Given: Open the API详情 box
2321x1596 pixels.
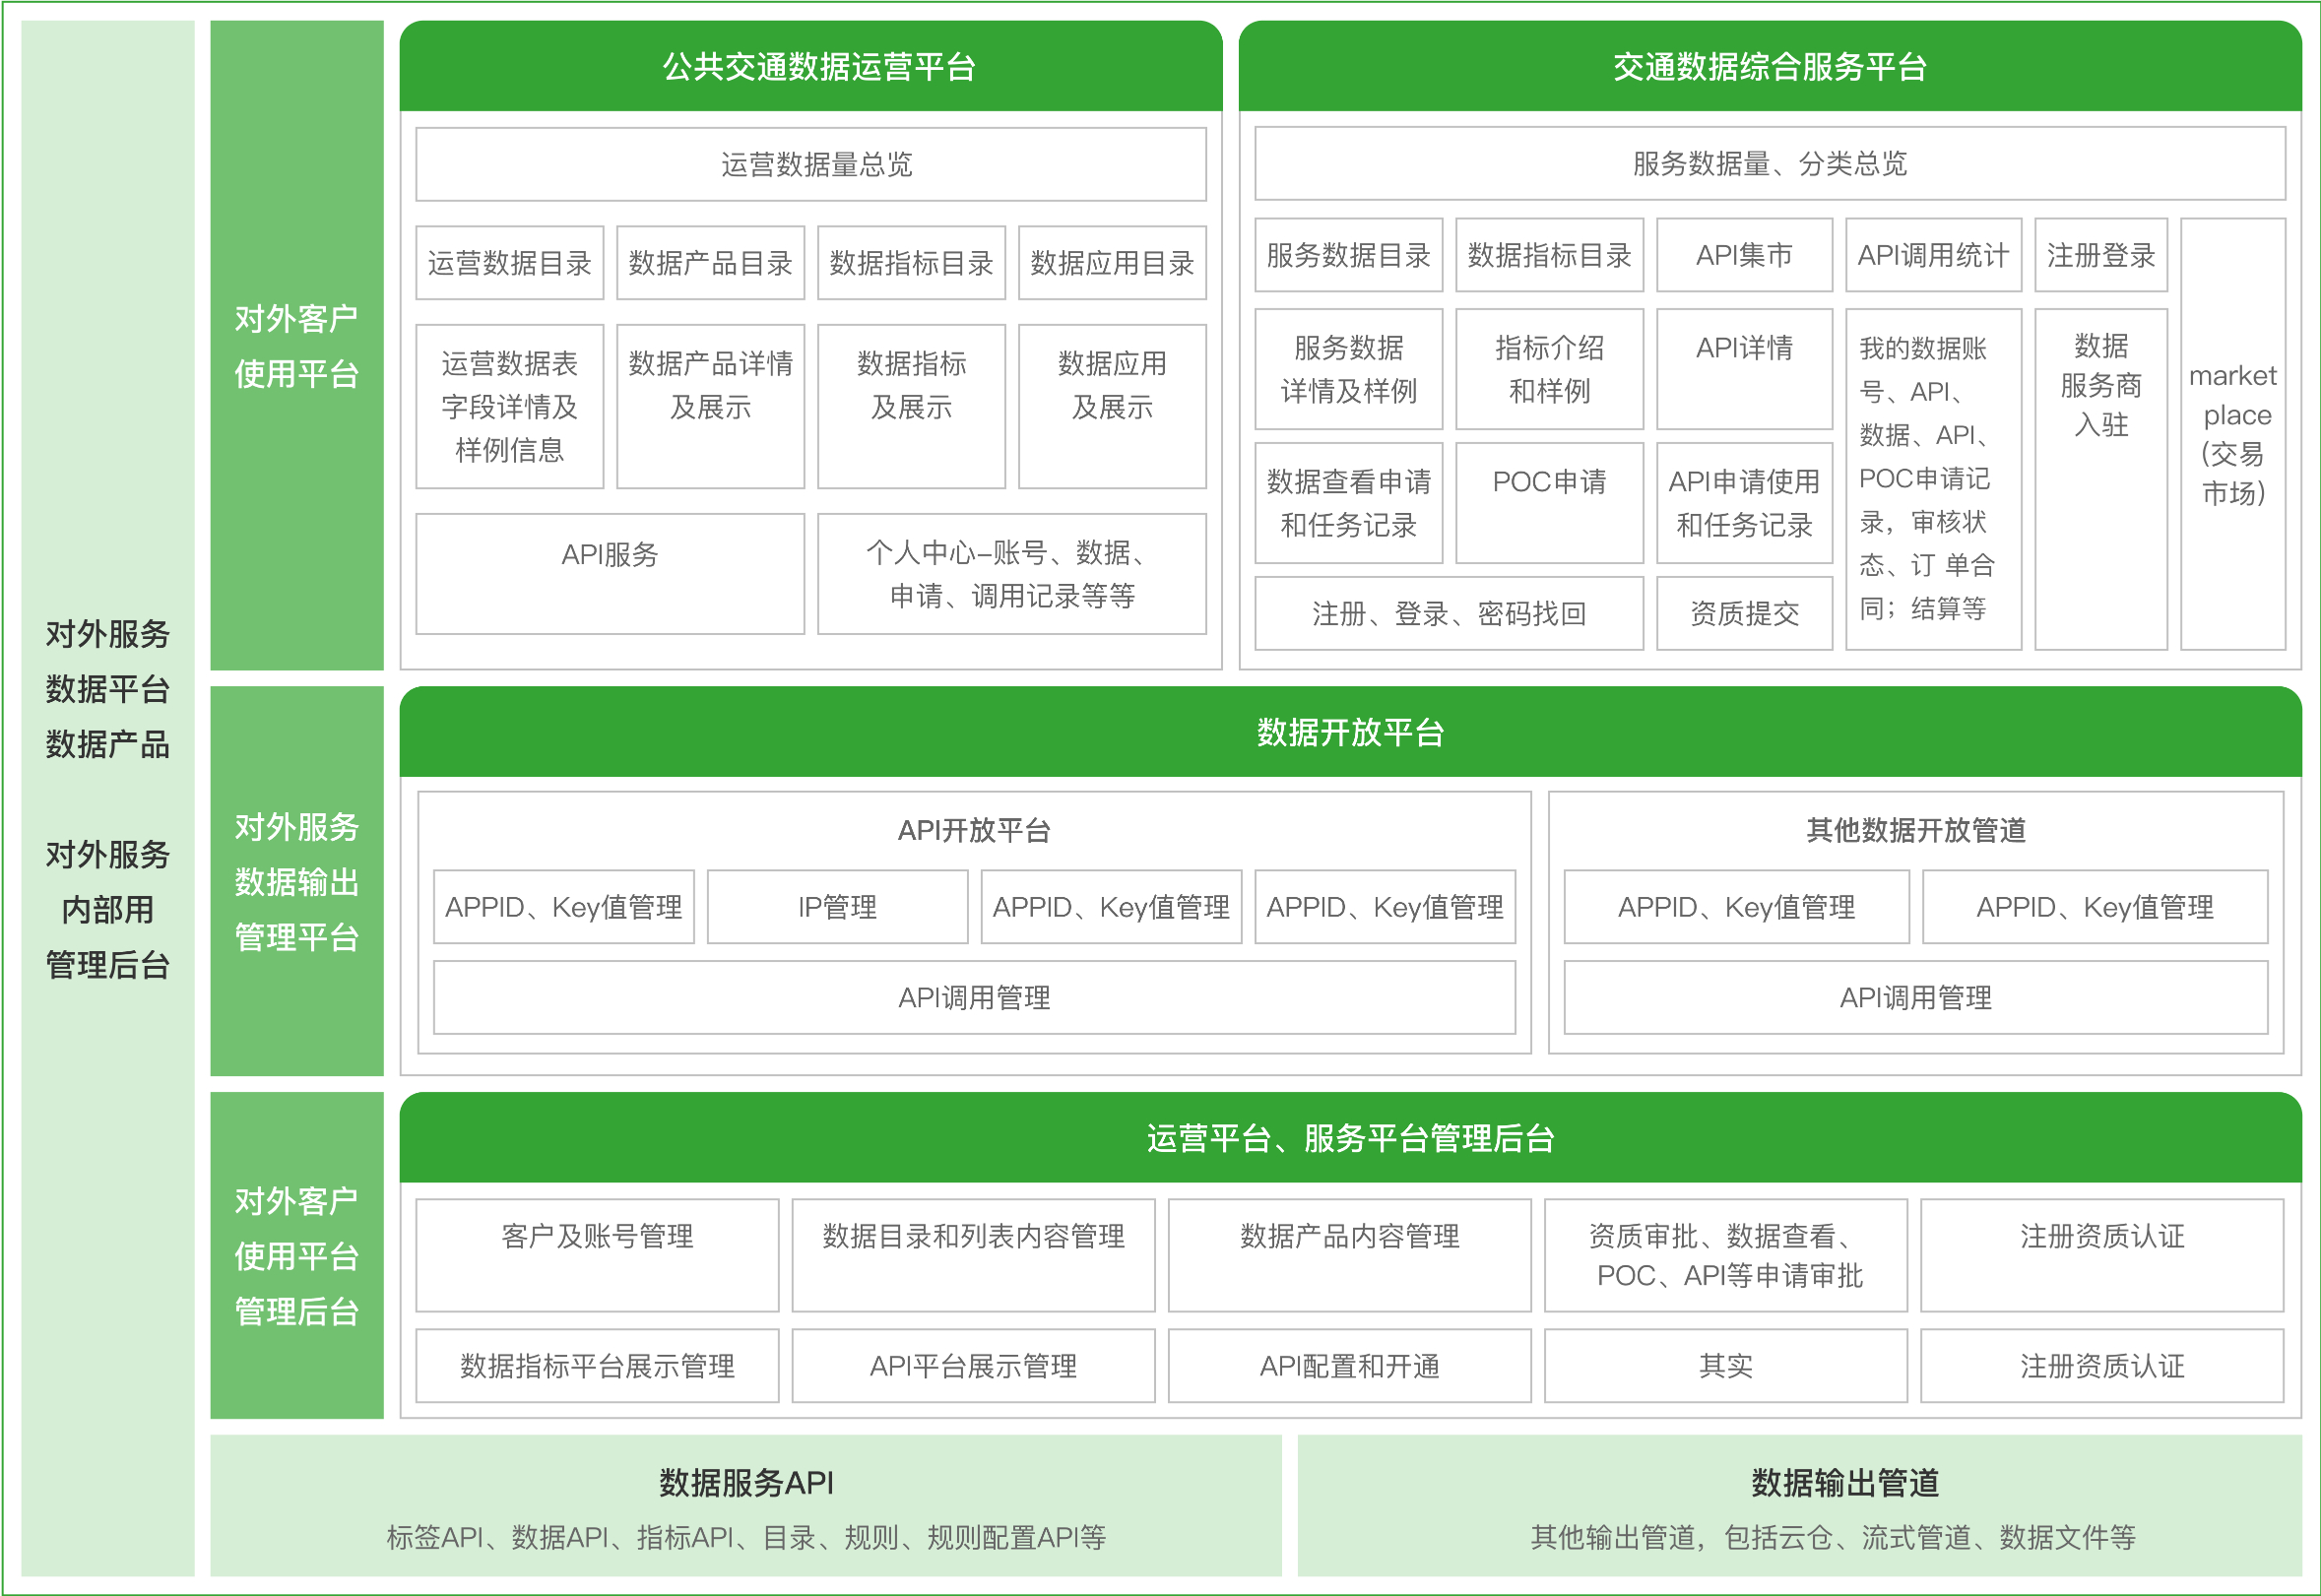Looking at the screenshot, I should coord(1744,369).
